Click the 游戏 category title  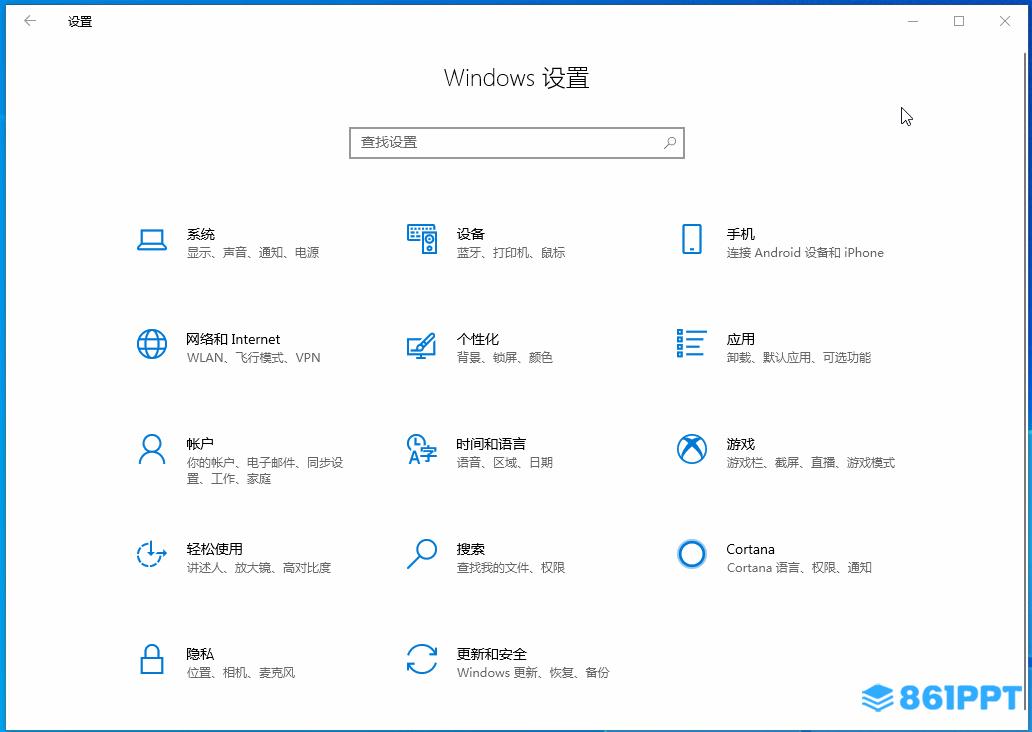coord(740,444)
